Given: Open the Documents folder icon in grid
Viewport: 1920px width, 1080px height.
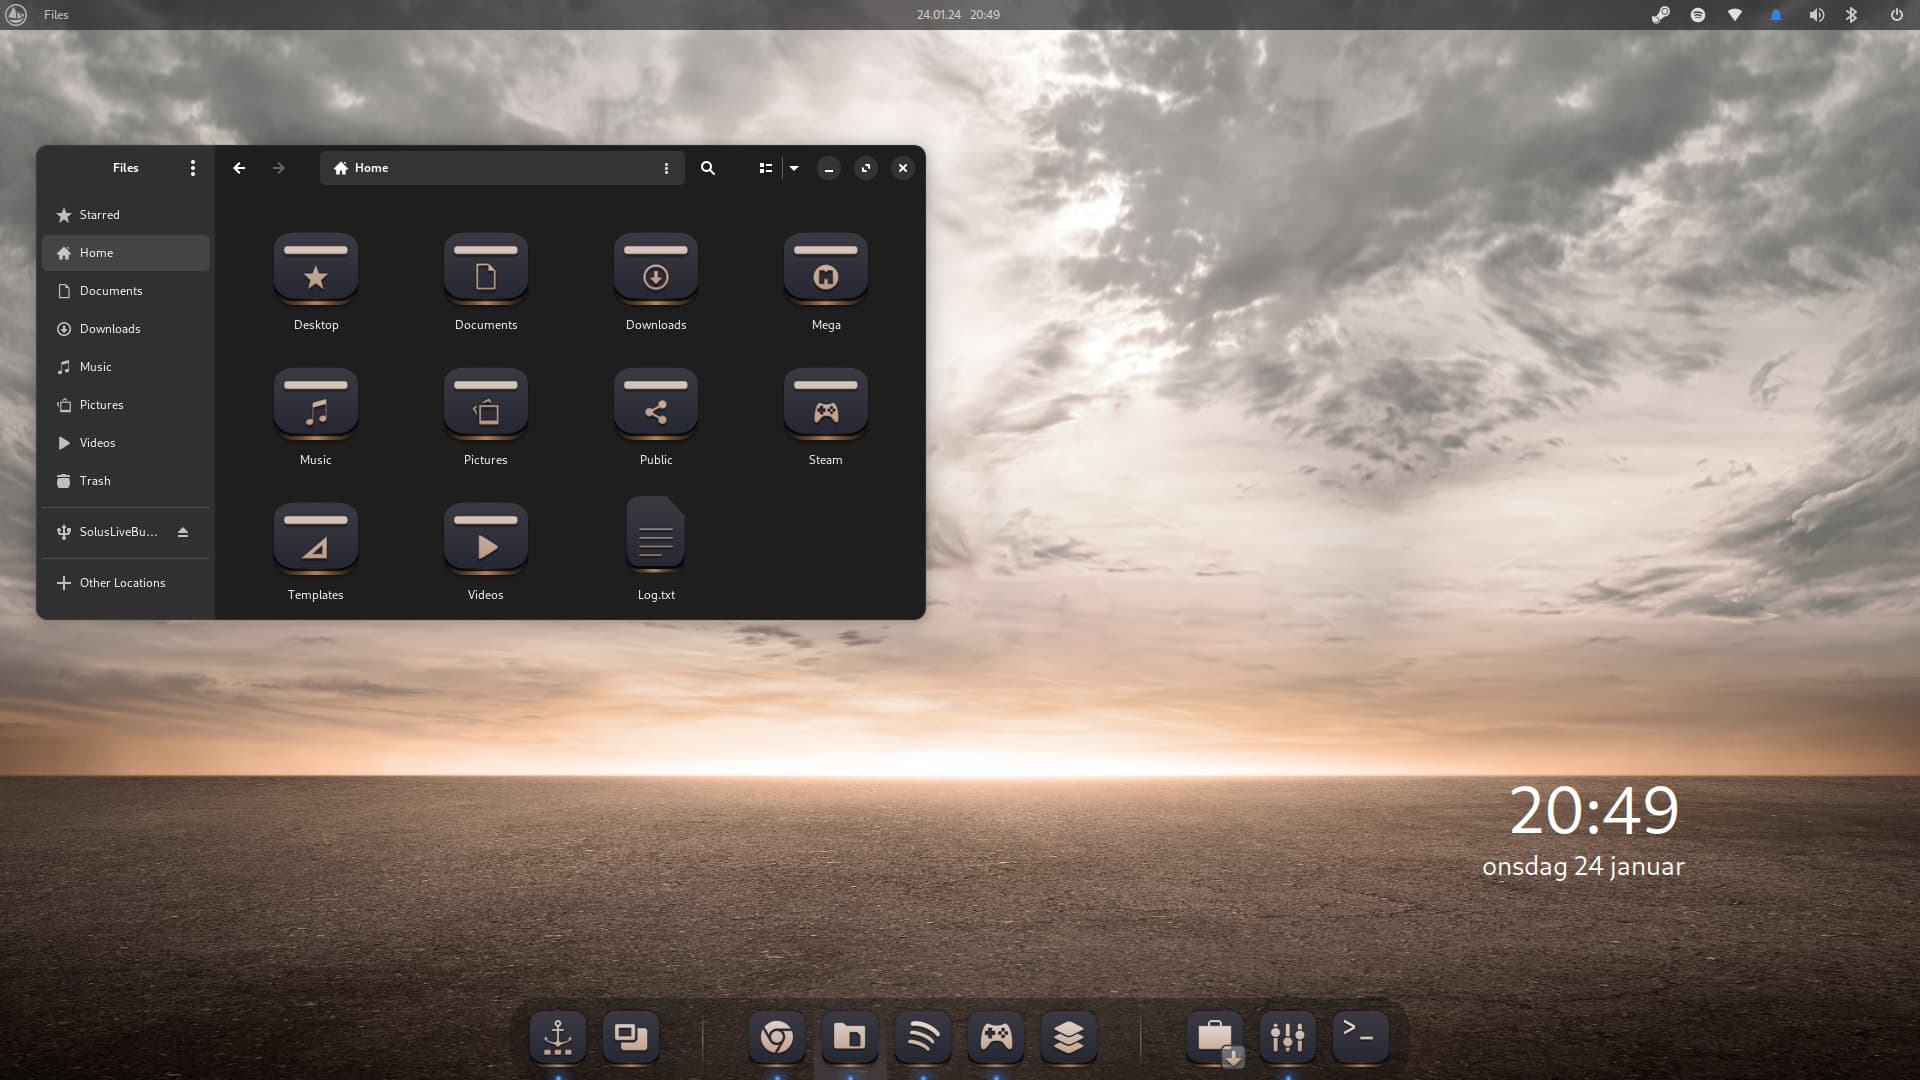Looking at the screenshot, I should pos(486,270).
